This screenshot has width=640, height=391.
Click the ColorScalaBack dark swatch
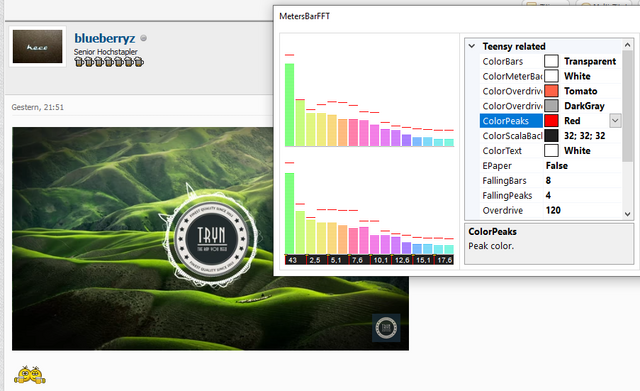coord(551,136)
